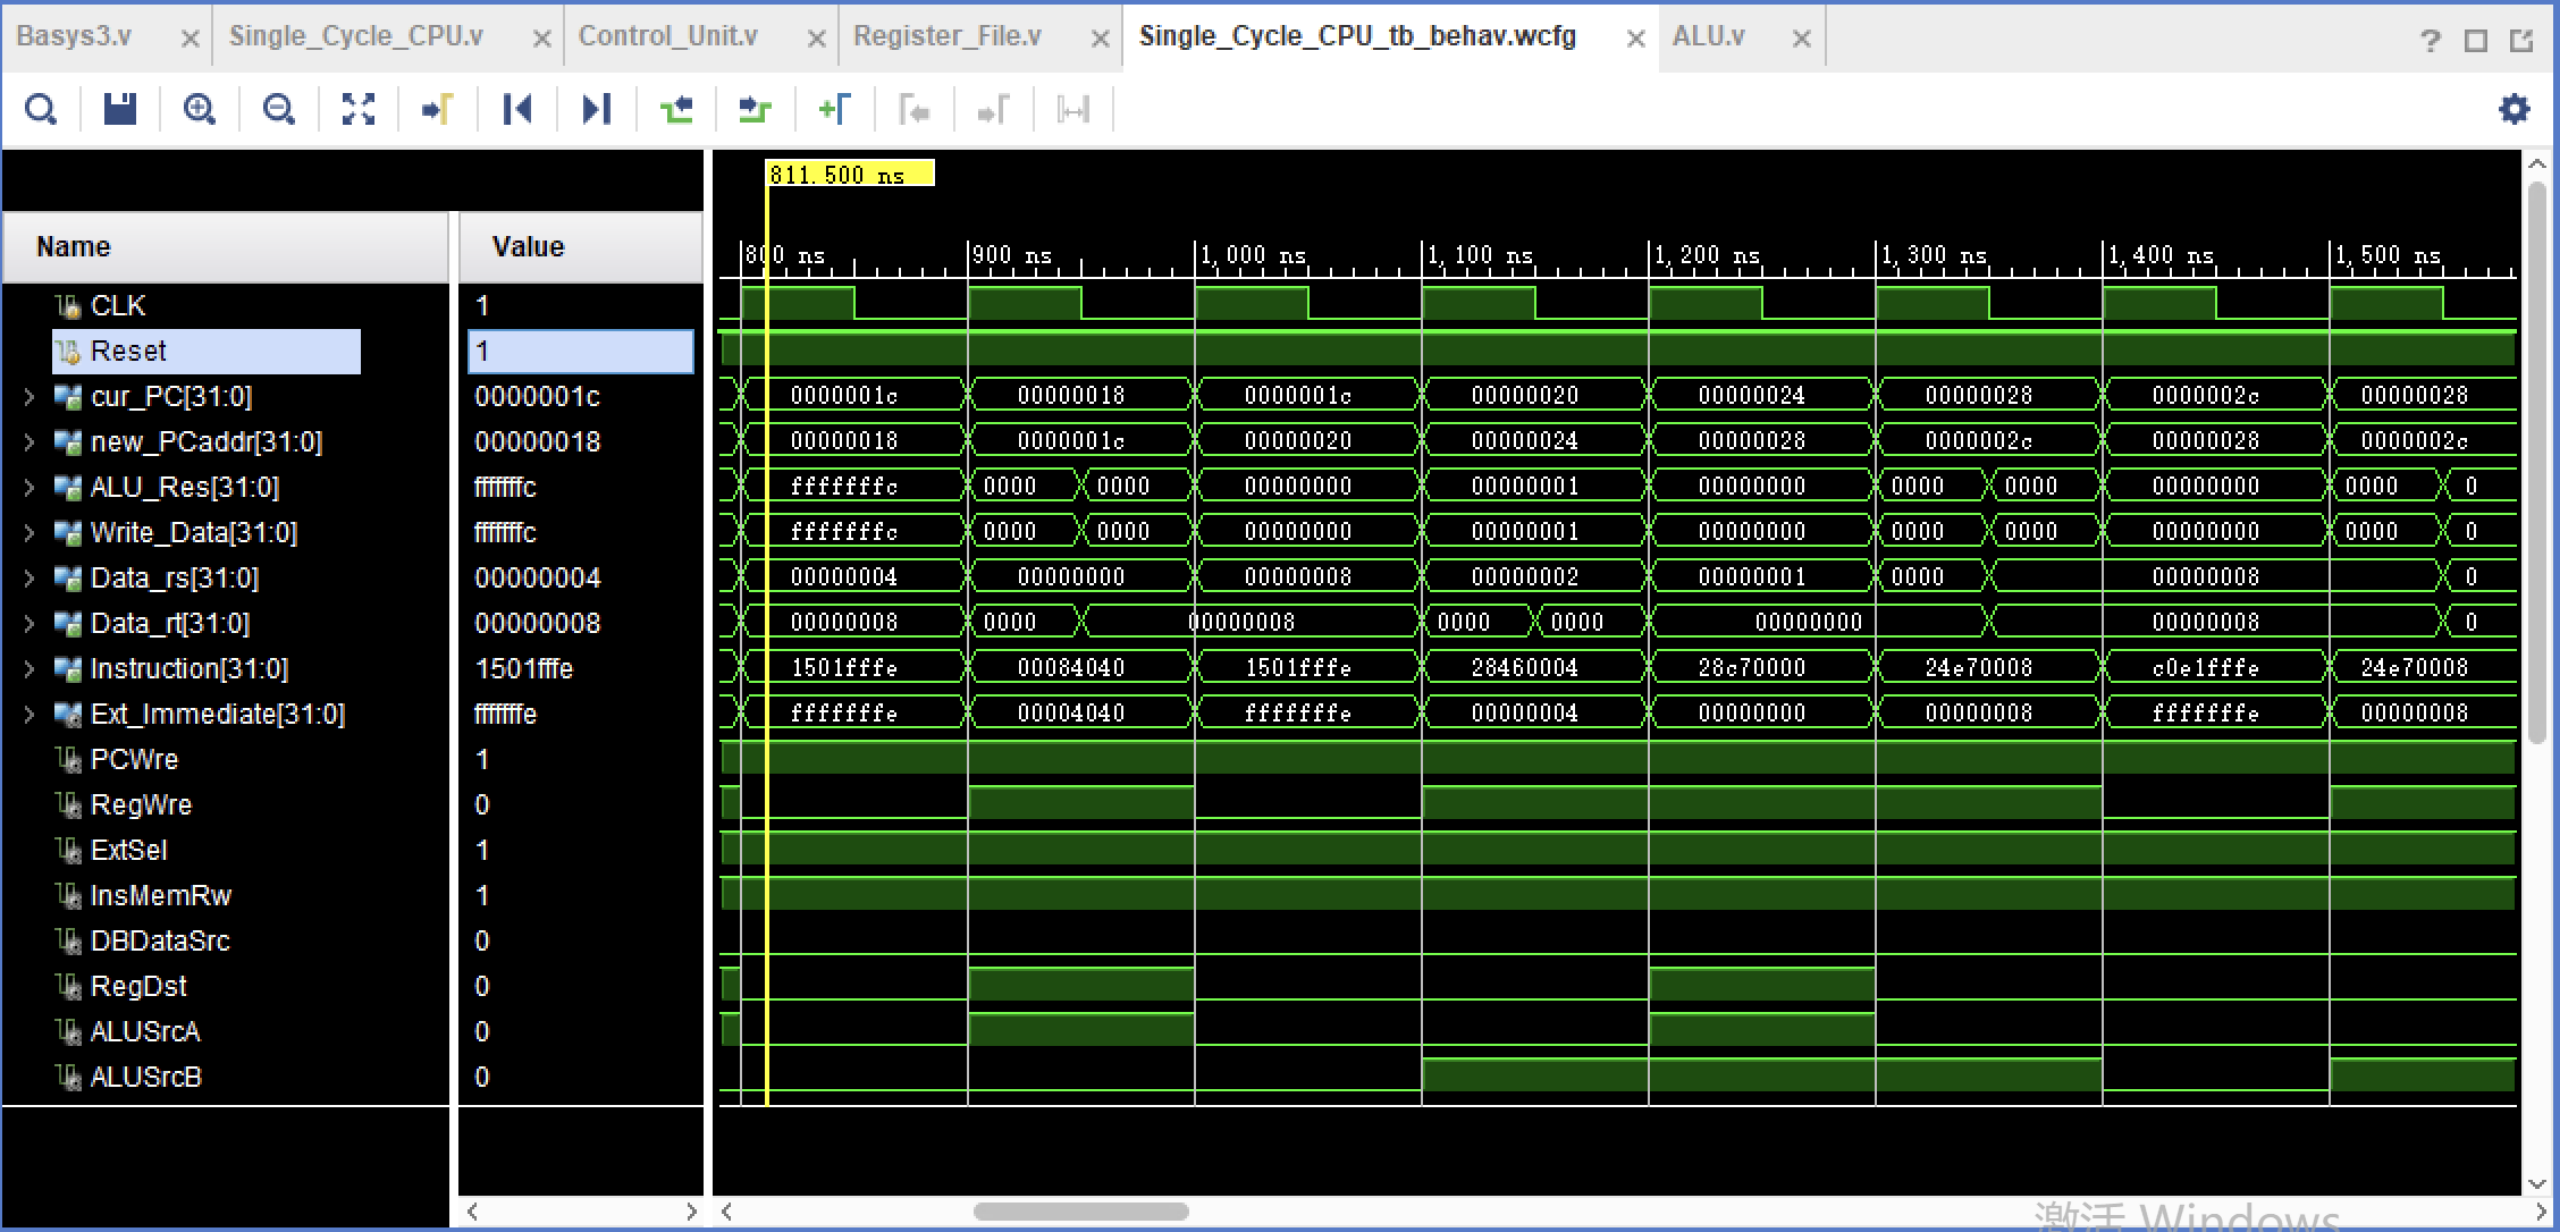Screen dimensions: 2560x1232
Task: Go to time zero
Action: [517, 109]
